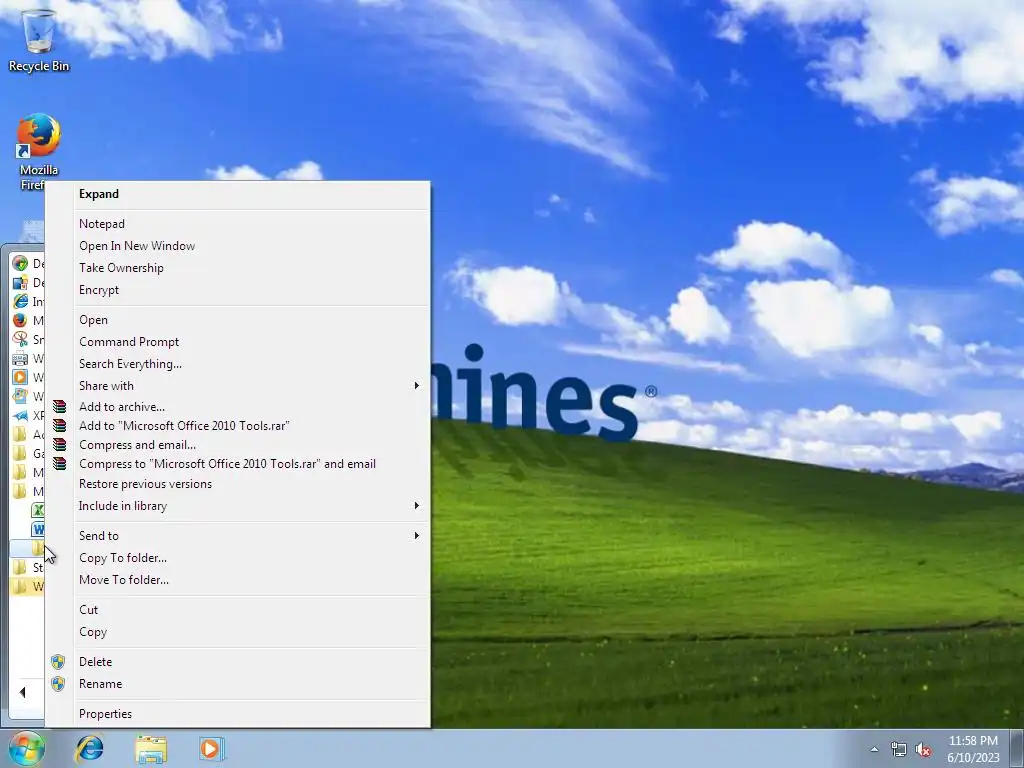Viewport: 1024px width, 768px height.
Task: Launch Internet Explorer from the taskbar
Action: click(89, 748)
